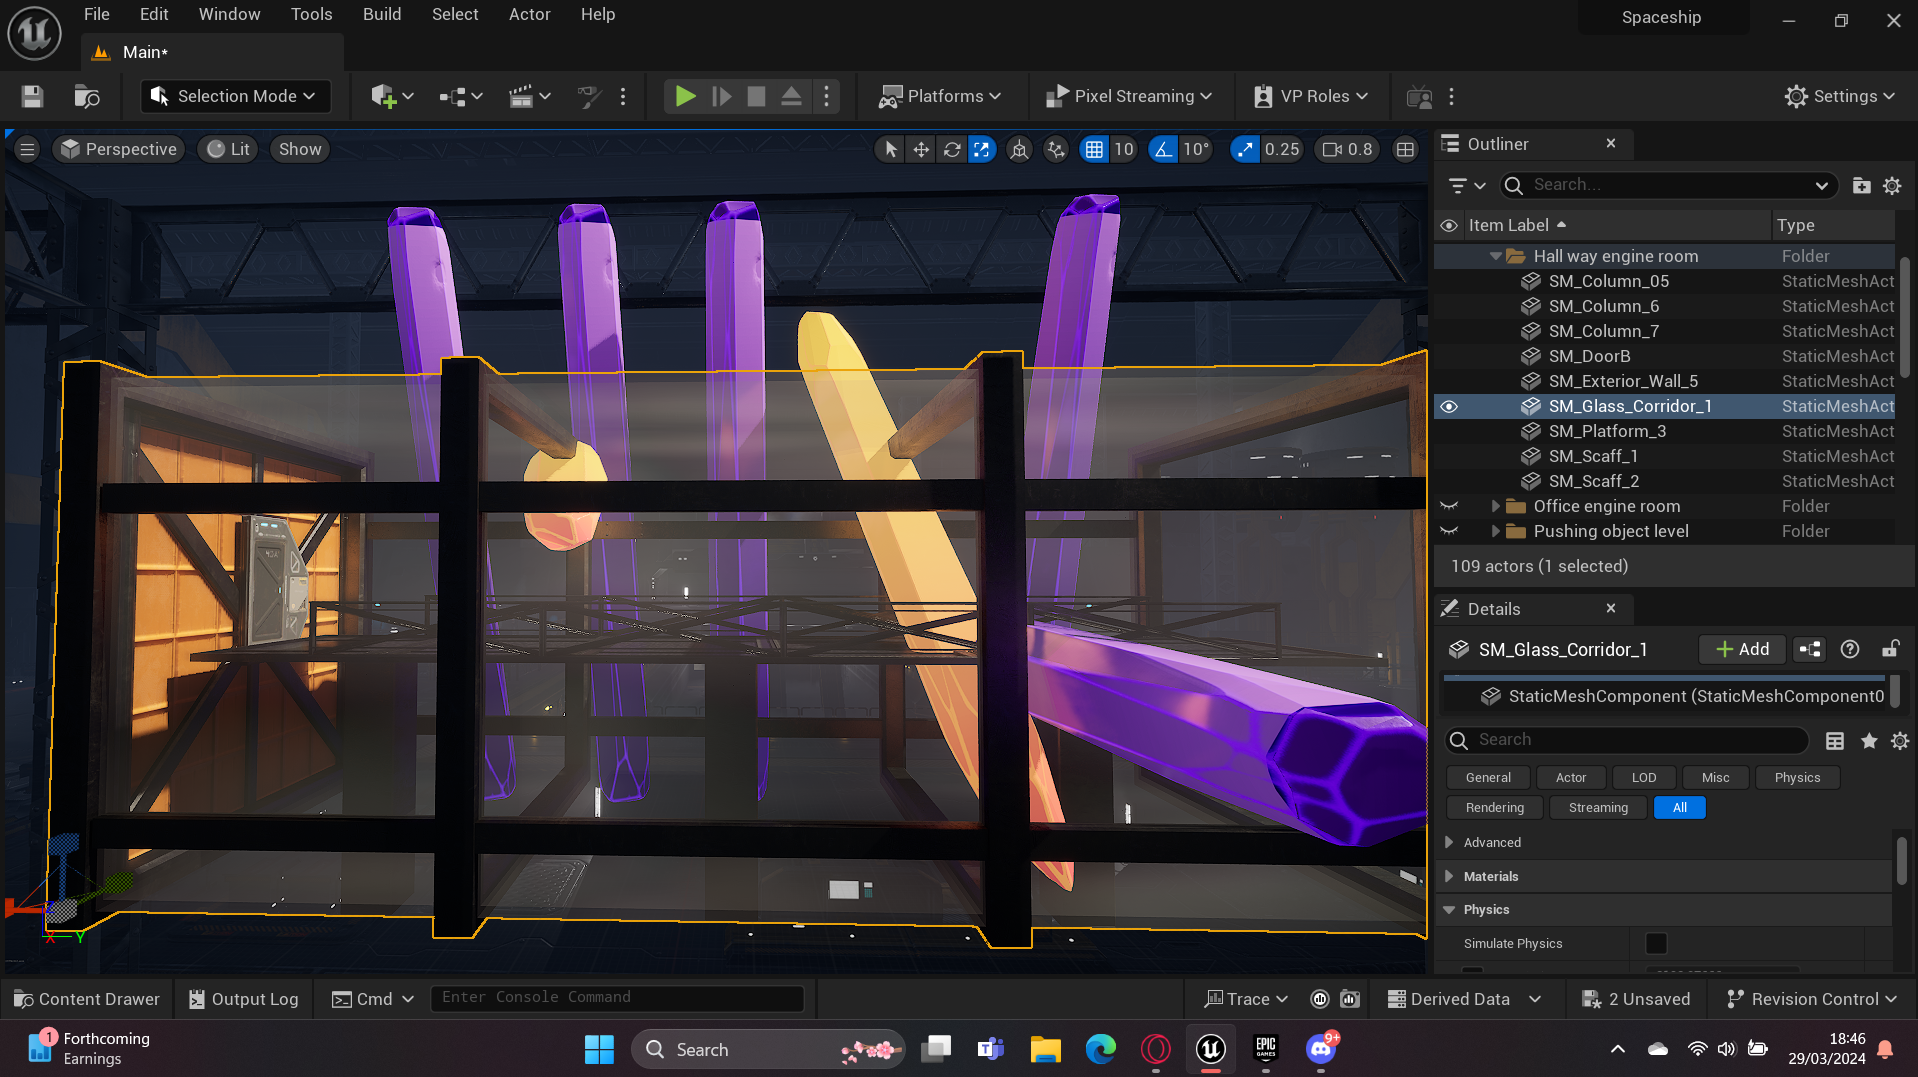This screenshot has width=1918, height=1077.
Task: Open Outliner settings gear
Action: pos(1892,185)
